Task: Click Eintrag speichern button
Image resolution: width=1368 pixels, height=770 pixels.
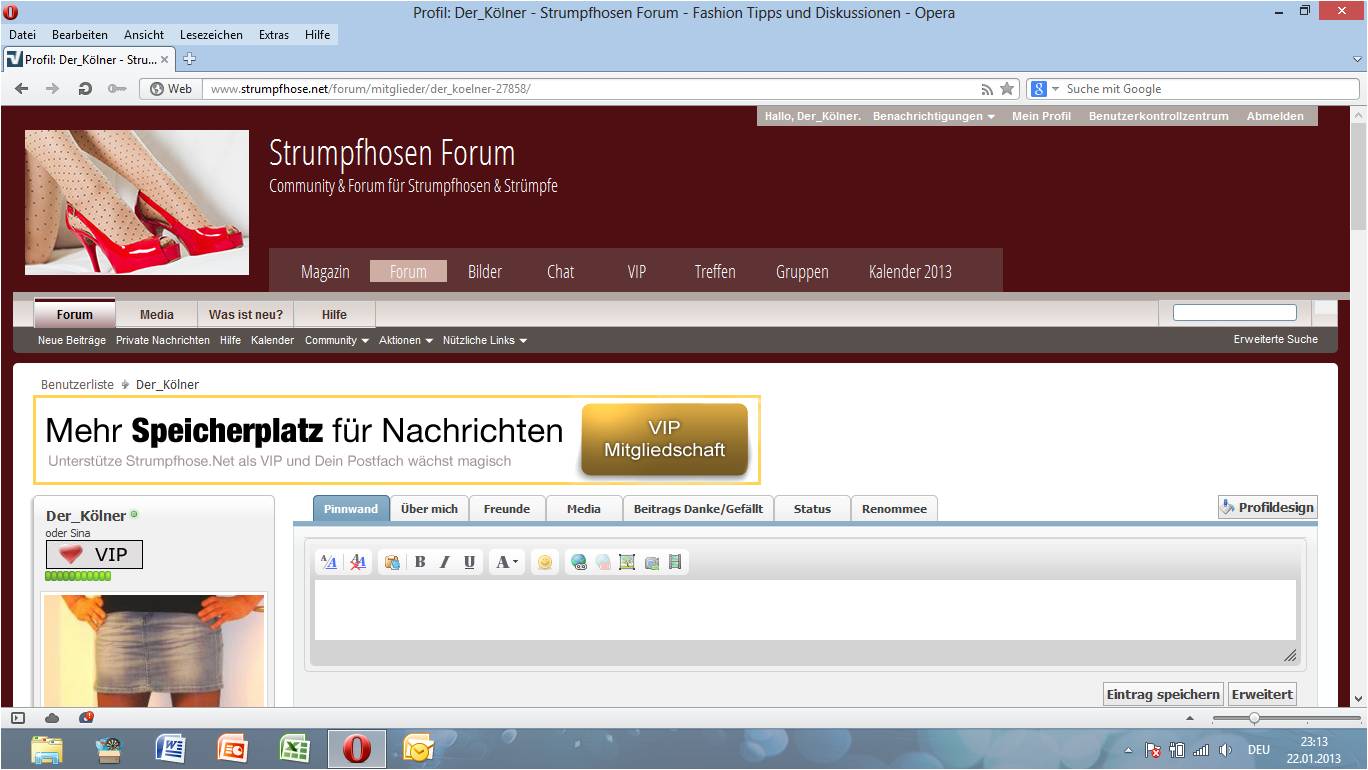Action: 1163,694
